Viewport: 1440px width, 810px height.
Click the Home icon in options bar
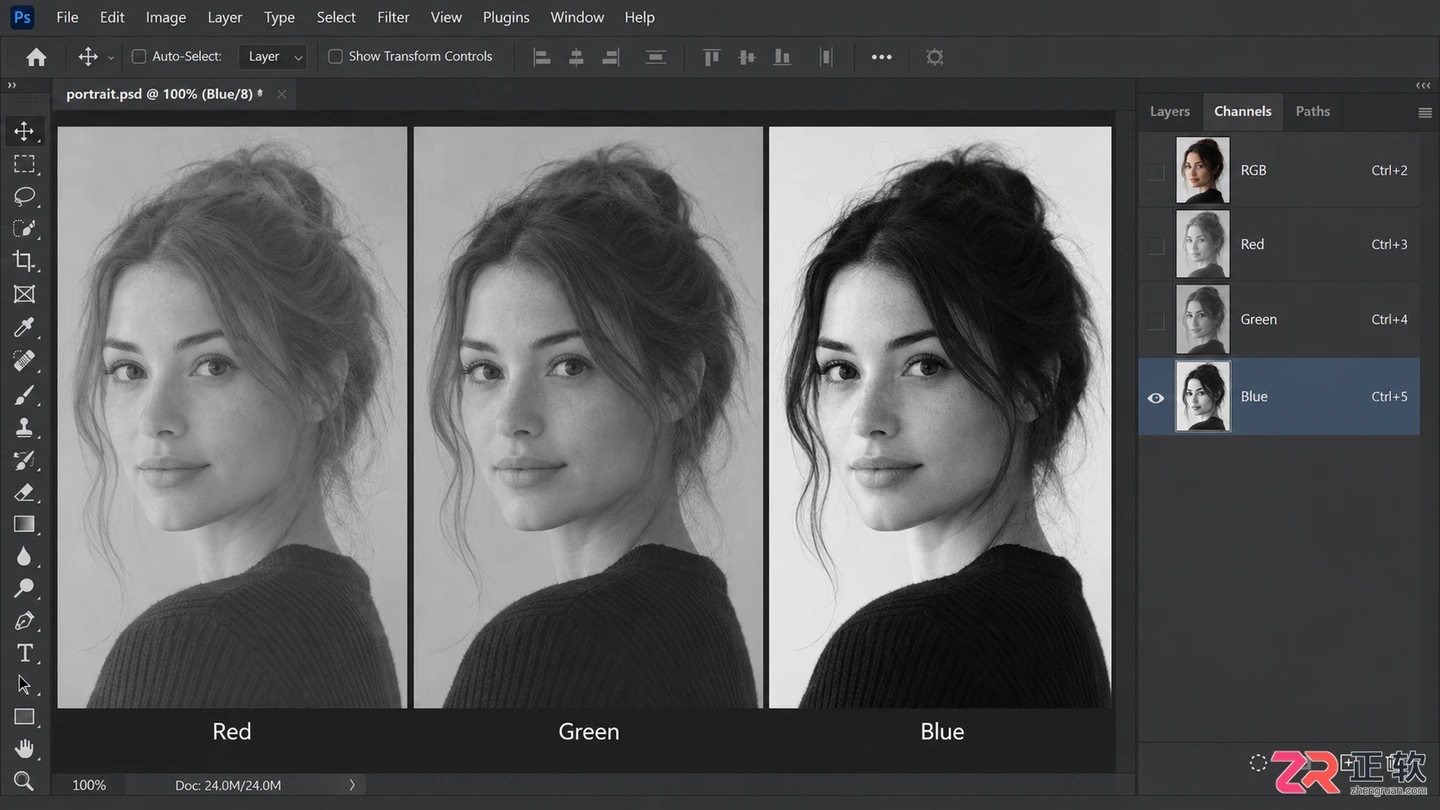point(36,57)
